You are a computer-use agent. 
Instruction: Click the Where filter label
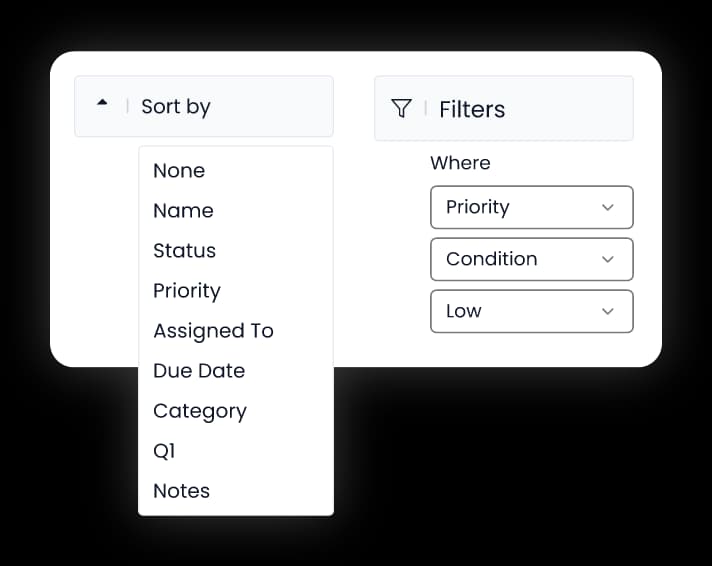pos(460,163)
